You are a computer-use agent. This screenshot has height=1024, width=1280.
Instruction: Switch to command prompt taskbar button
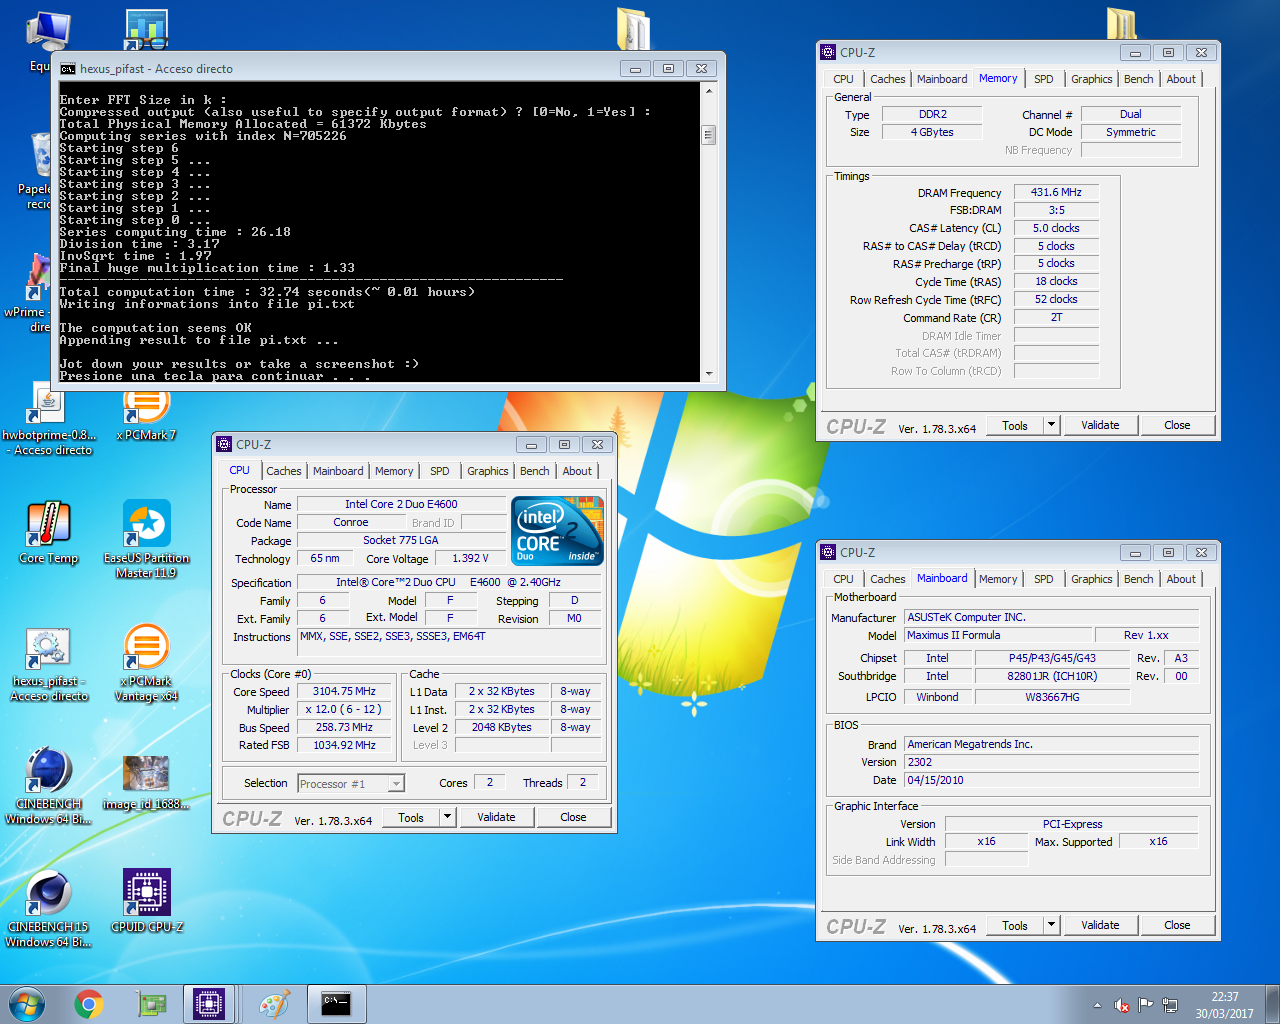(x=336, y=1004)
